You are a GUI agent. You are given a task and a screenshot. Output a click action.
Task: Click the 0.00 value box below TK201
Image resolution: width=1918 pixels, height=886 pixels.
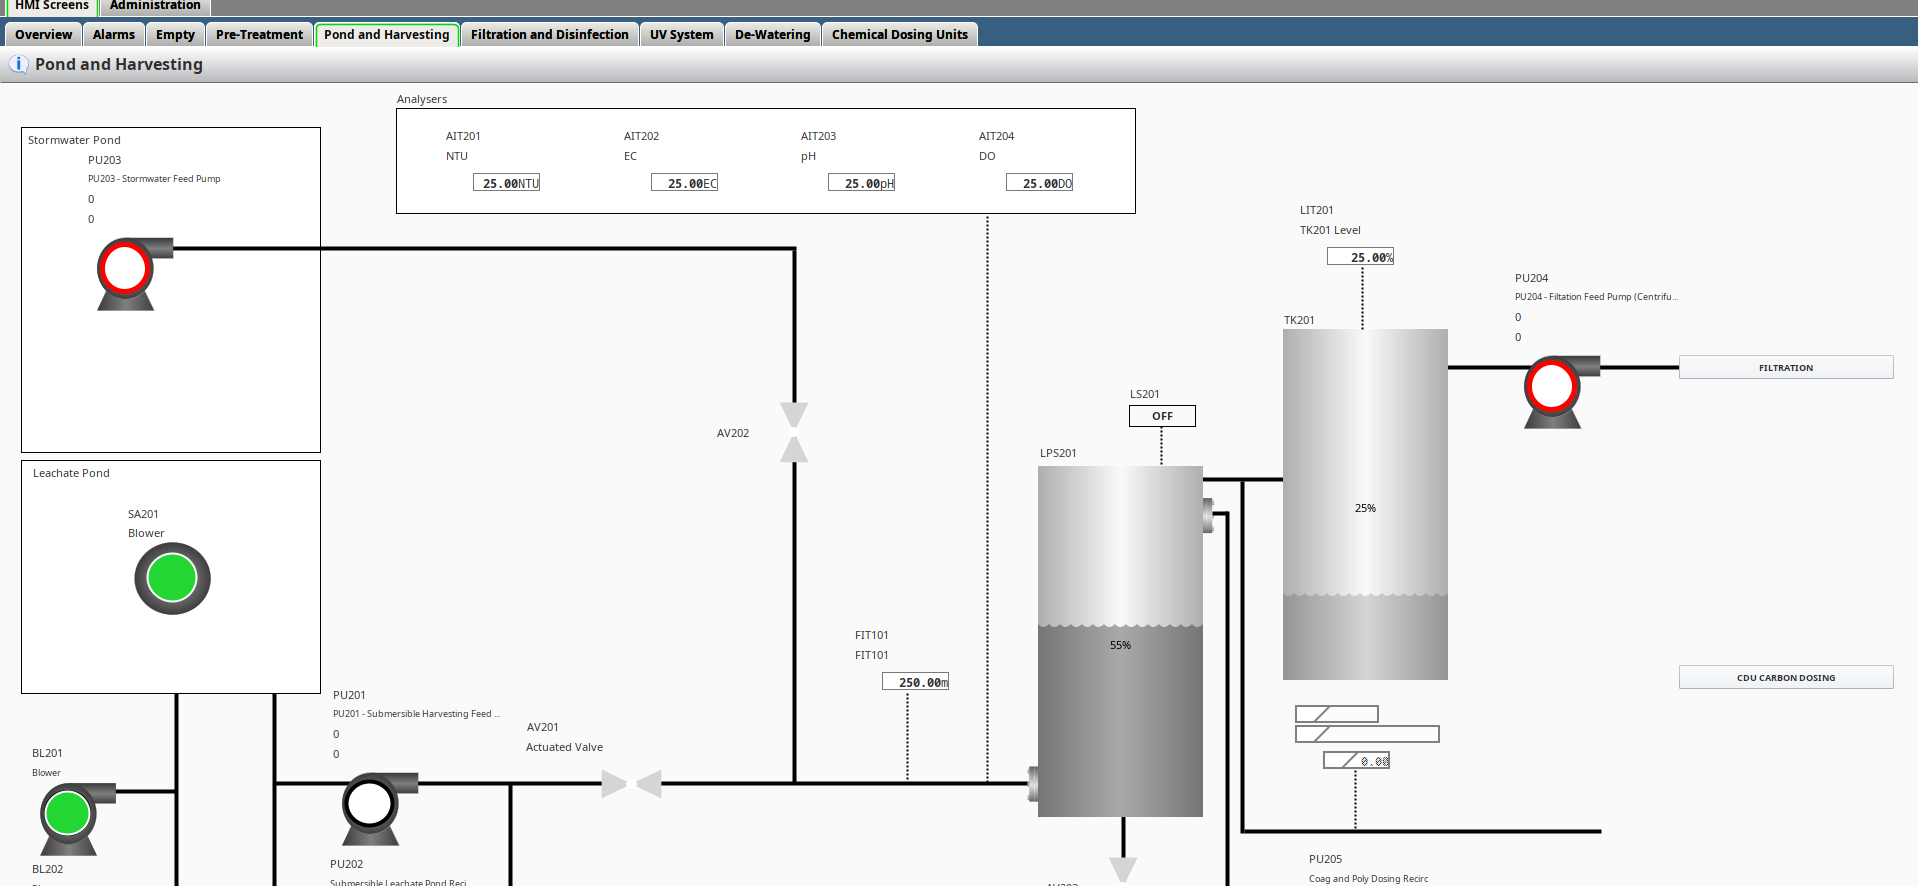[1356, 760]
